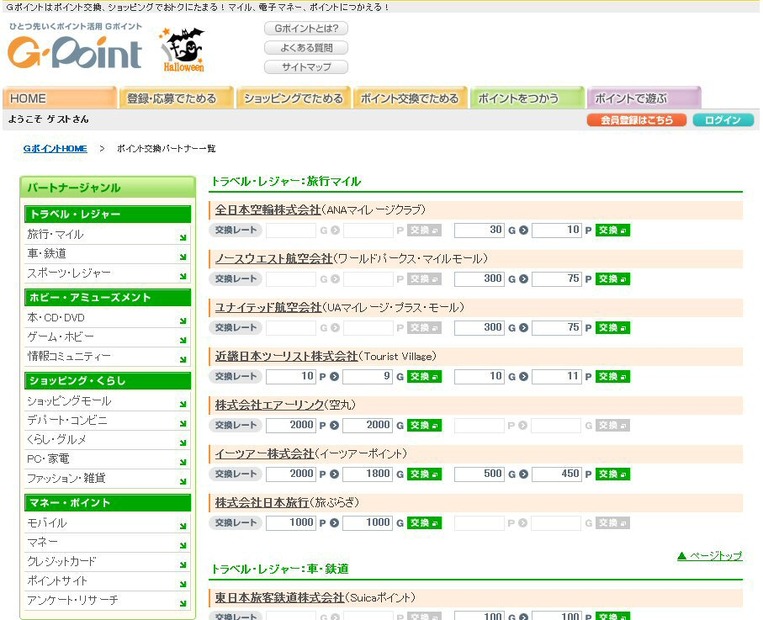This screenshot has height=620, width=763.
Task: Open the Gポイントとは? button
Action: pyautogui.click(x=306, y=28)
